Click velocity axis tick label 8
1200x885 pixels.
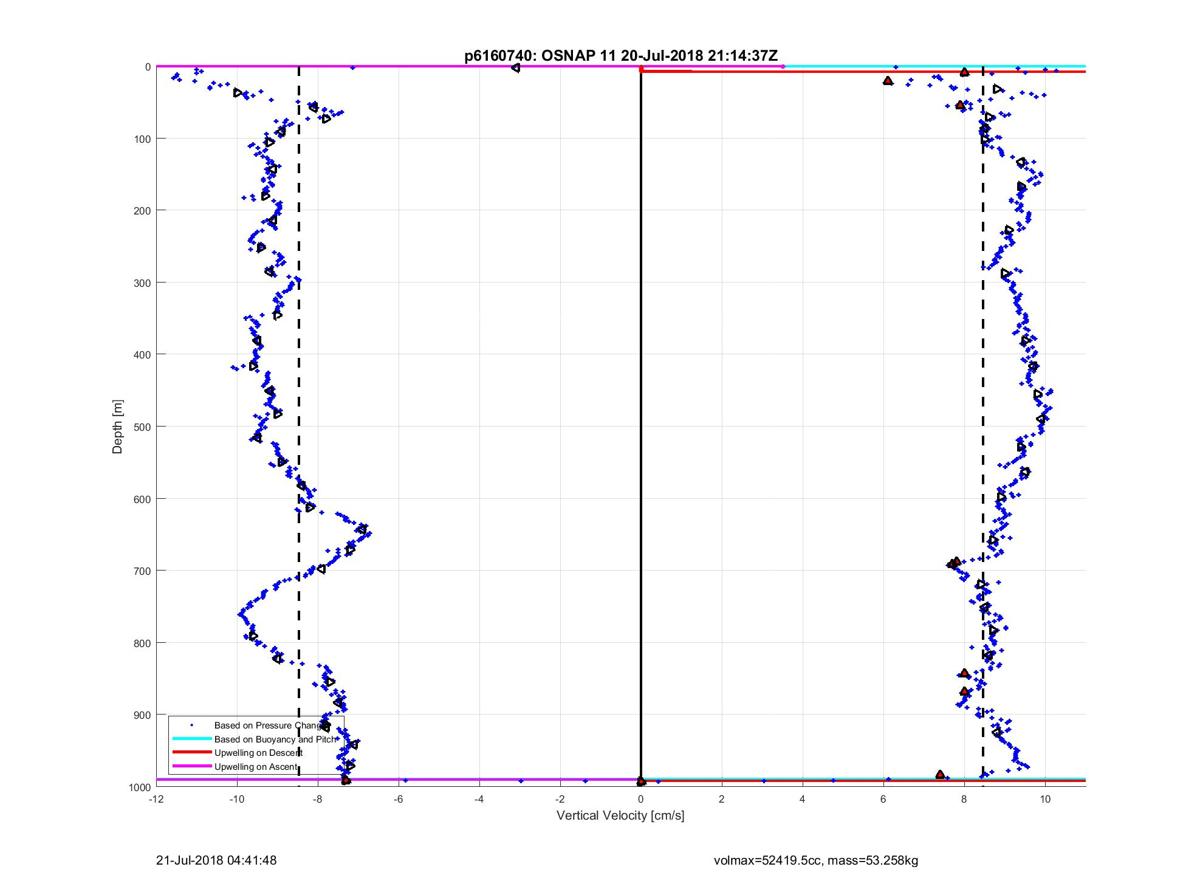click(x=964, y=800)
